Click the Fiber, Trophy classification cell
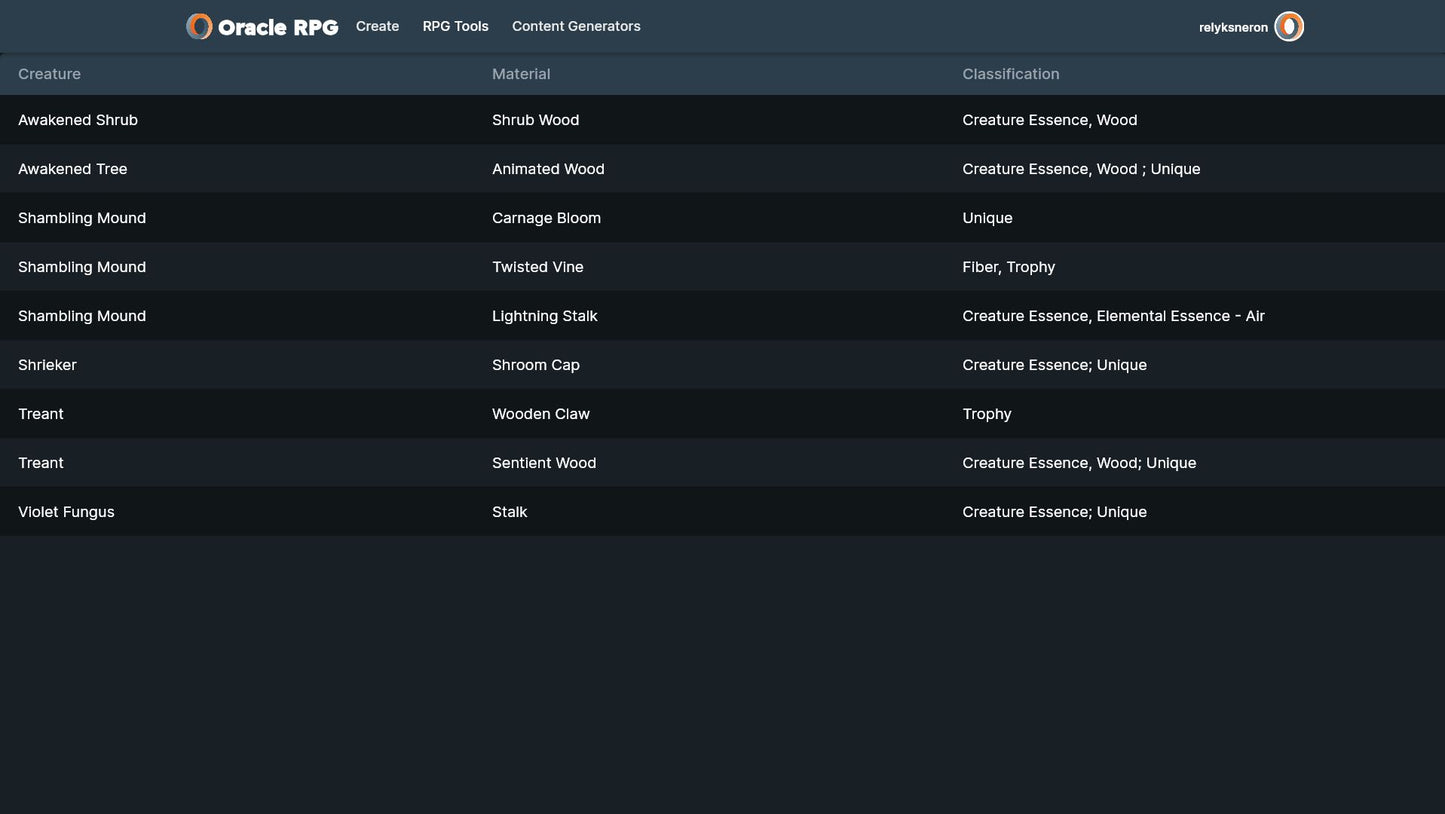Image resolution: width=1445 pixels, height=814 pixels. coord(1008,267)
